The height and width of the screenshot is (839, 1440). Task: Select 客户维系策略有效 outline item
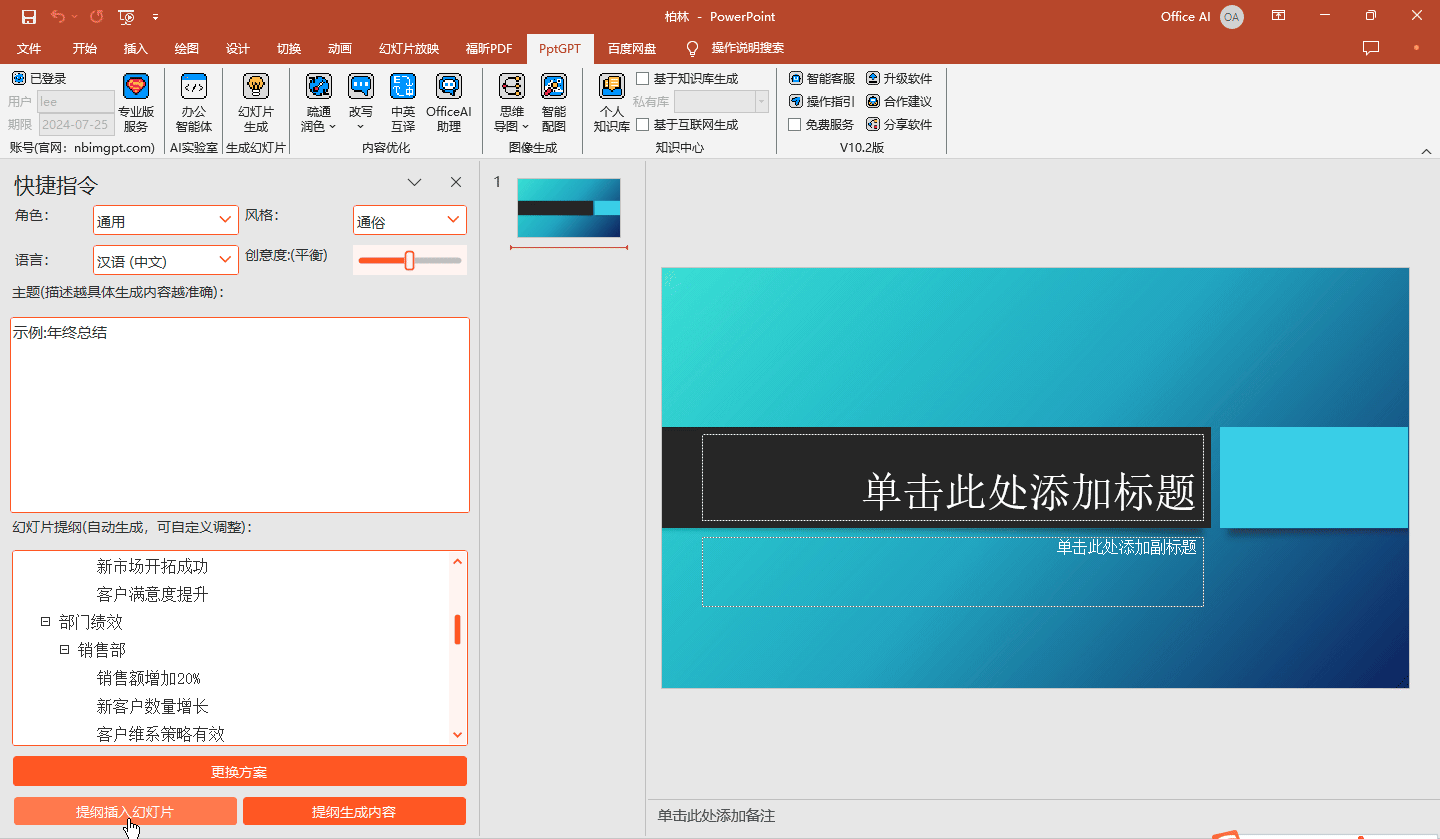coord(161,734)
